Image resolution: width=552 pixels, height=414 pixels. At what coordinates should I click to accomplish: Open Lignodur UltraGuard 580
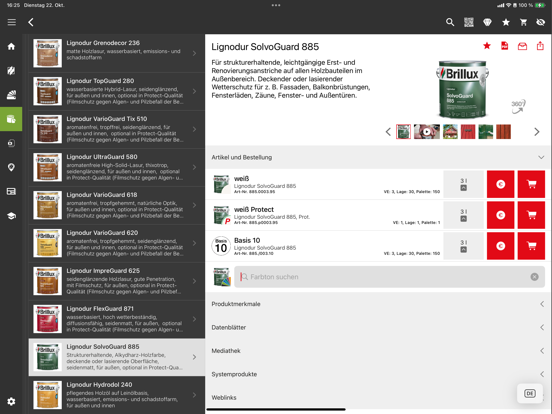pyautogui.click(x=117, y=168)
